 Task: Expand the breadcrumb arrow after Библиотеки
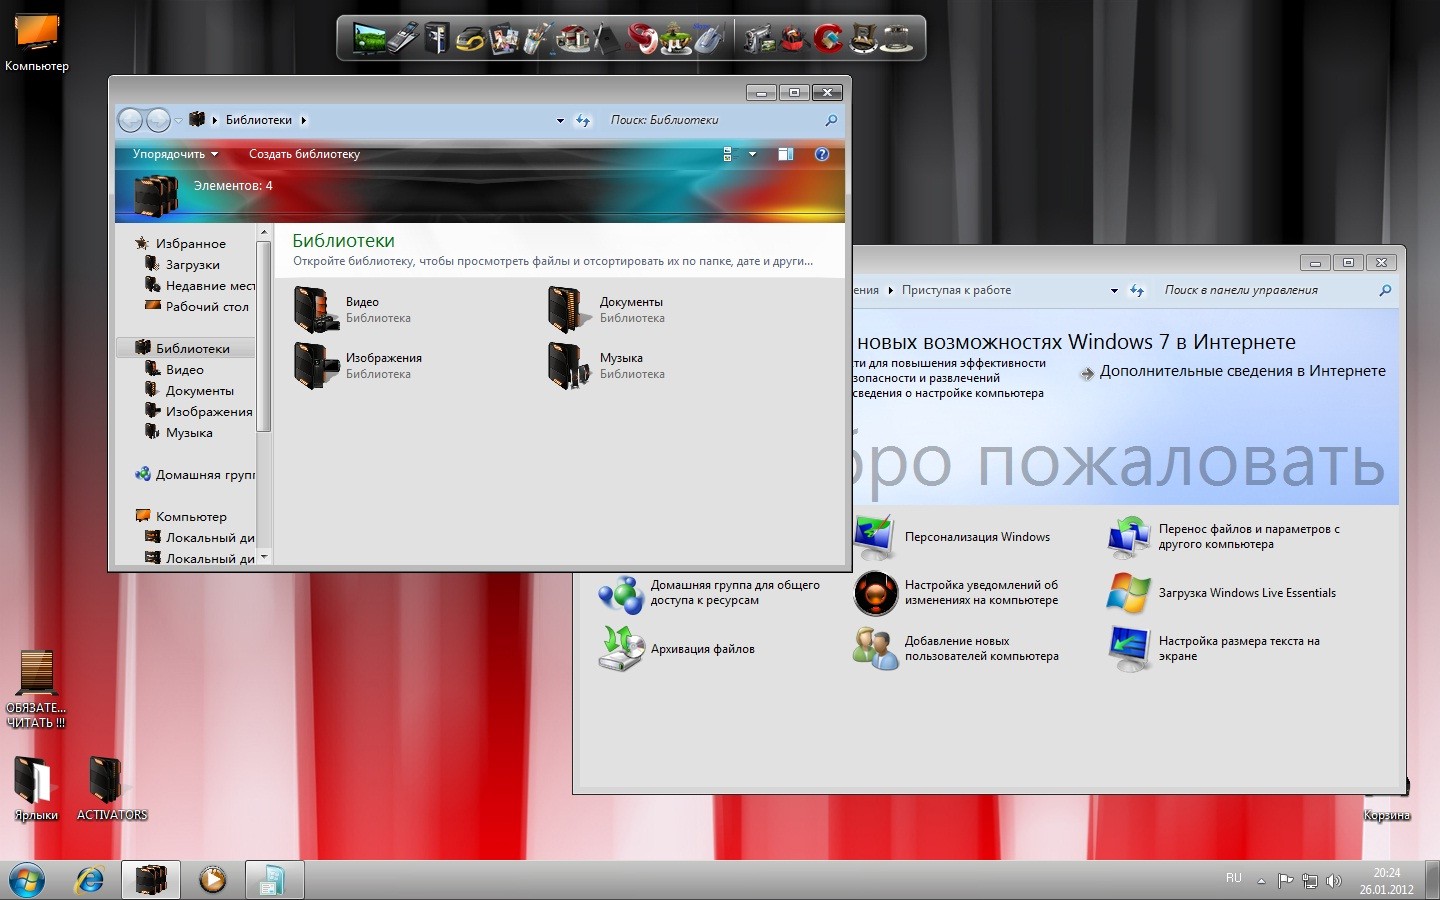(x=304, y=120)
